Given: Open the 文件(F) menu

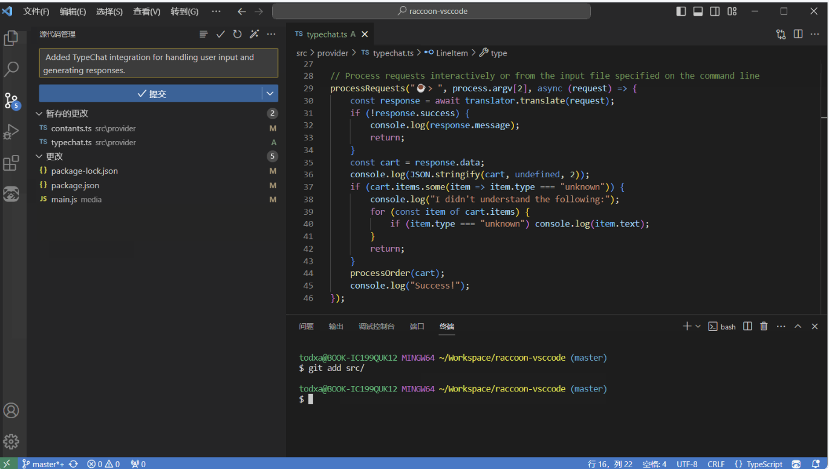Looking at the screenshot, I should (x=35, y=11).
